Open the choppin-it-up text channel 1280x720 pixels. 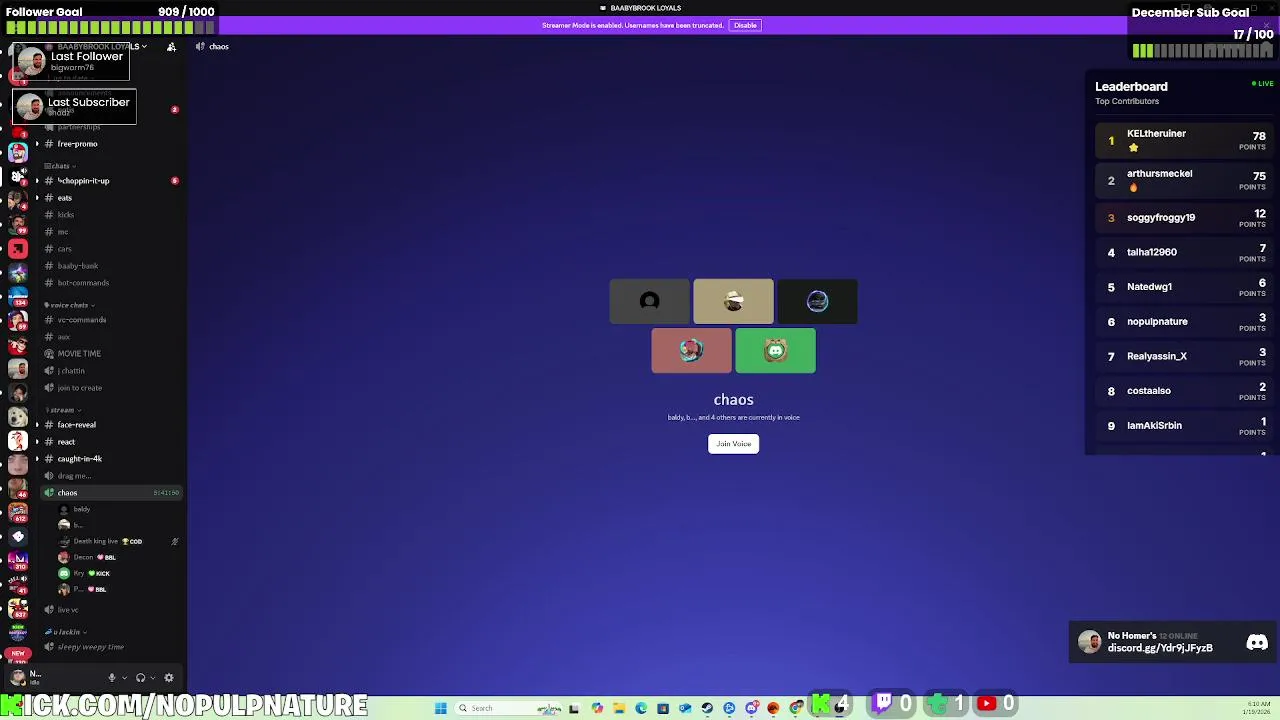(83, 181)
